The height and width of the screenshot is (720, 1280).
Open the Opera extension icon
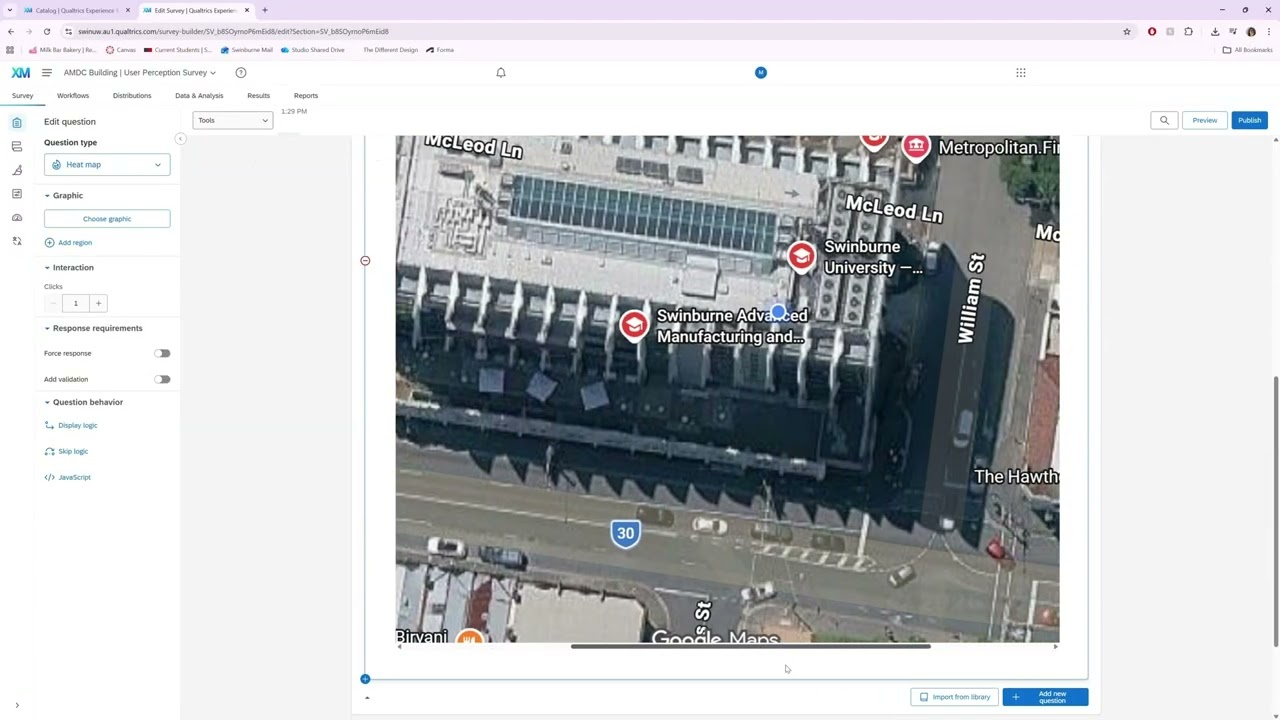click(1152, 31)
